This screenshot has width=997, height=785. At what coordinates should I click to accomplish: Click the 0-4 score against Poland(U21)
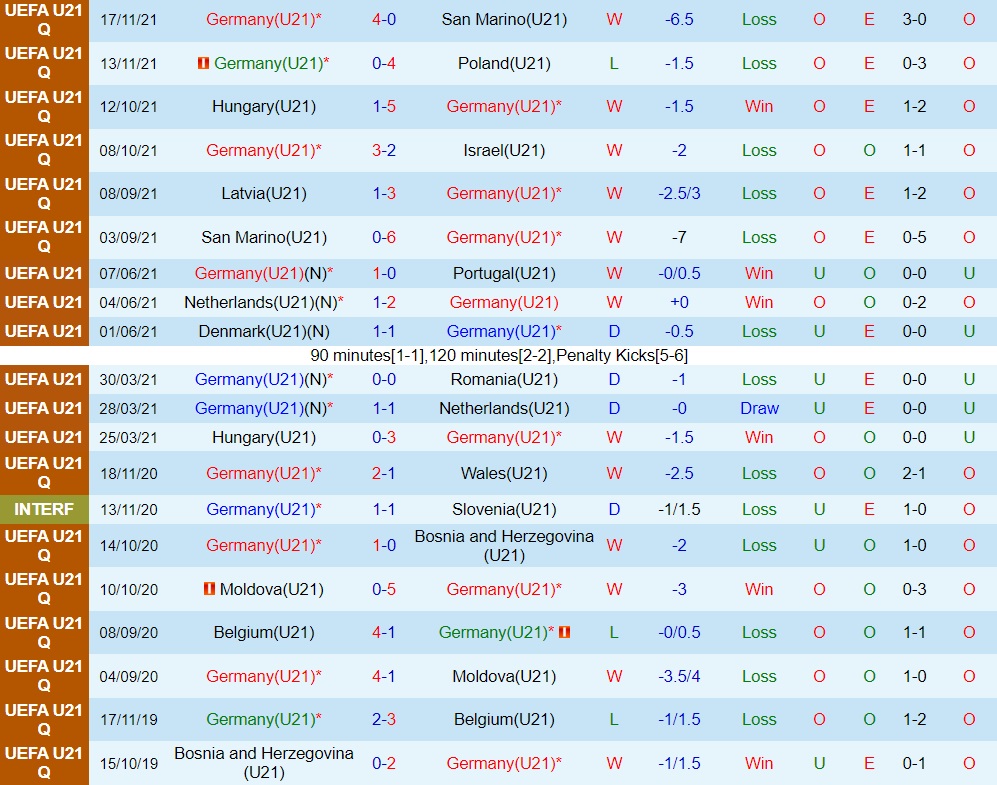[x=384, y=64]
